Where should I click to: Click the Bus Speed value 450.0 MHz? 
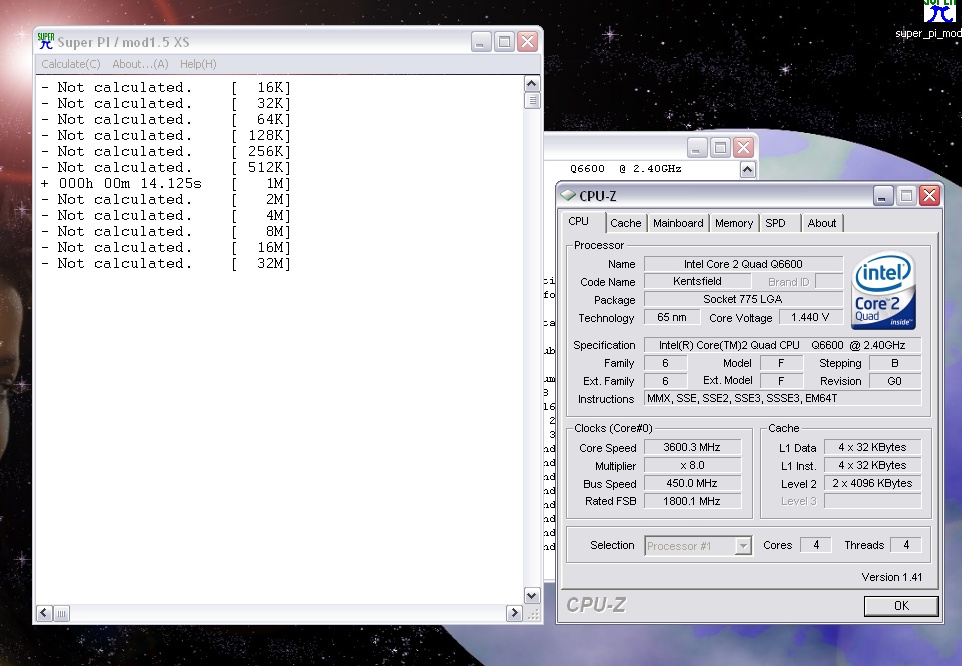click(692, 483)
